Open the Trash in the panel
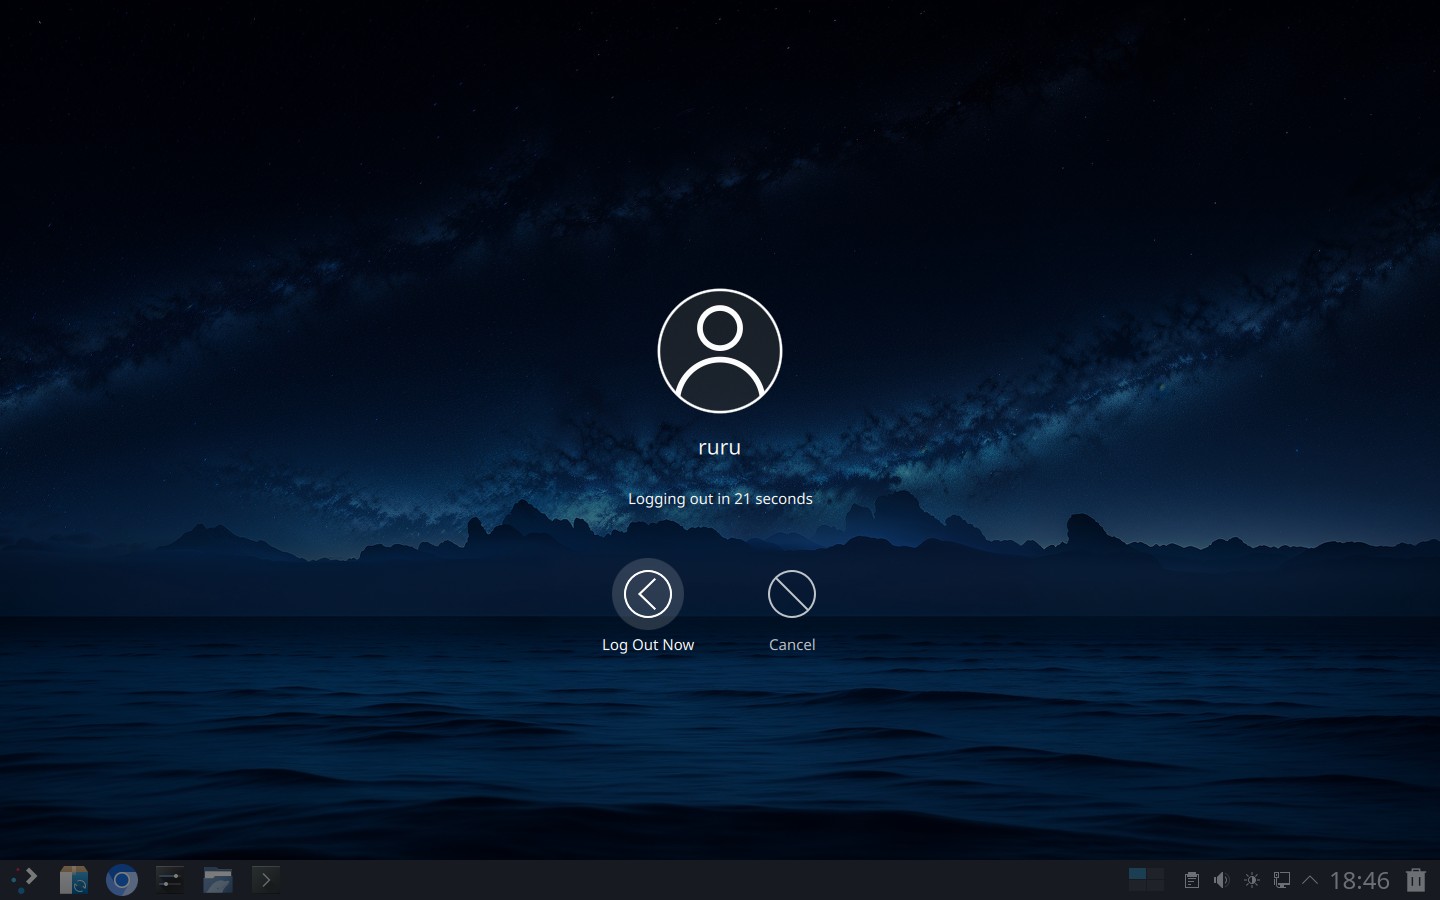Viewport: 1440px width, 900px height. pyautogui.click(x=1415, y=880)
